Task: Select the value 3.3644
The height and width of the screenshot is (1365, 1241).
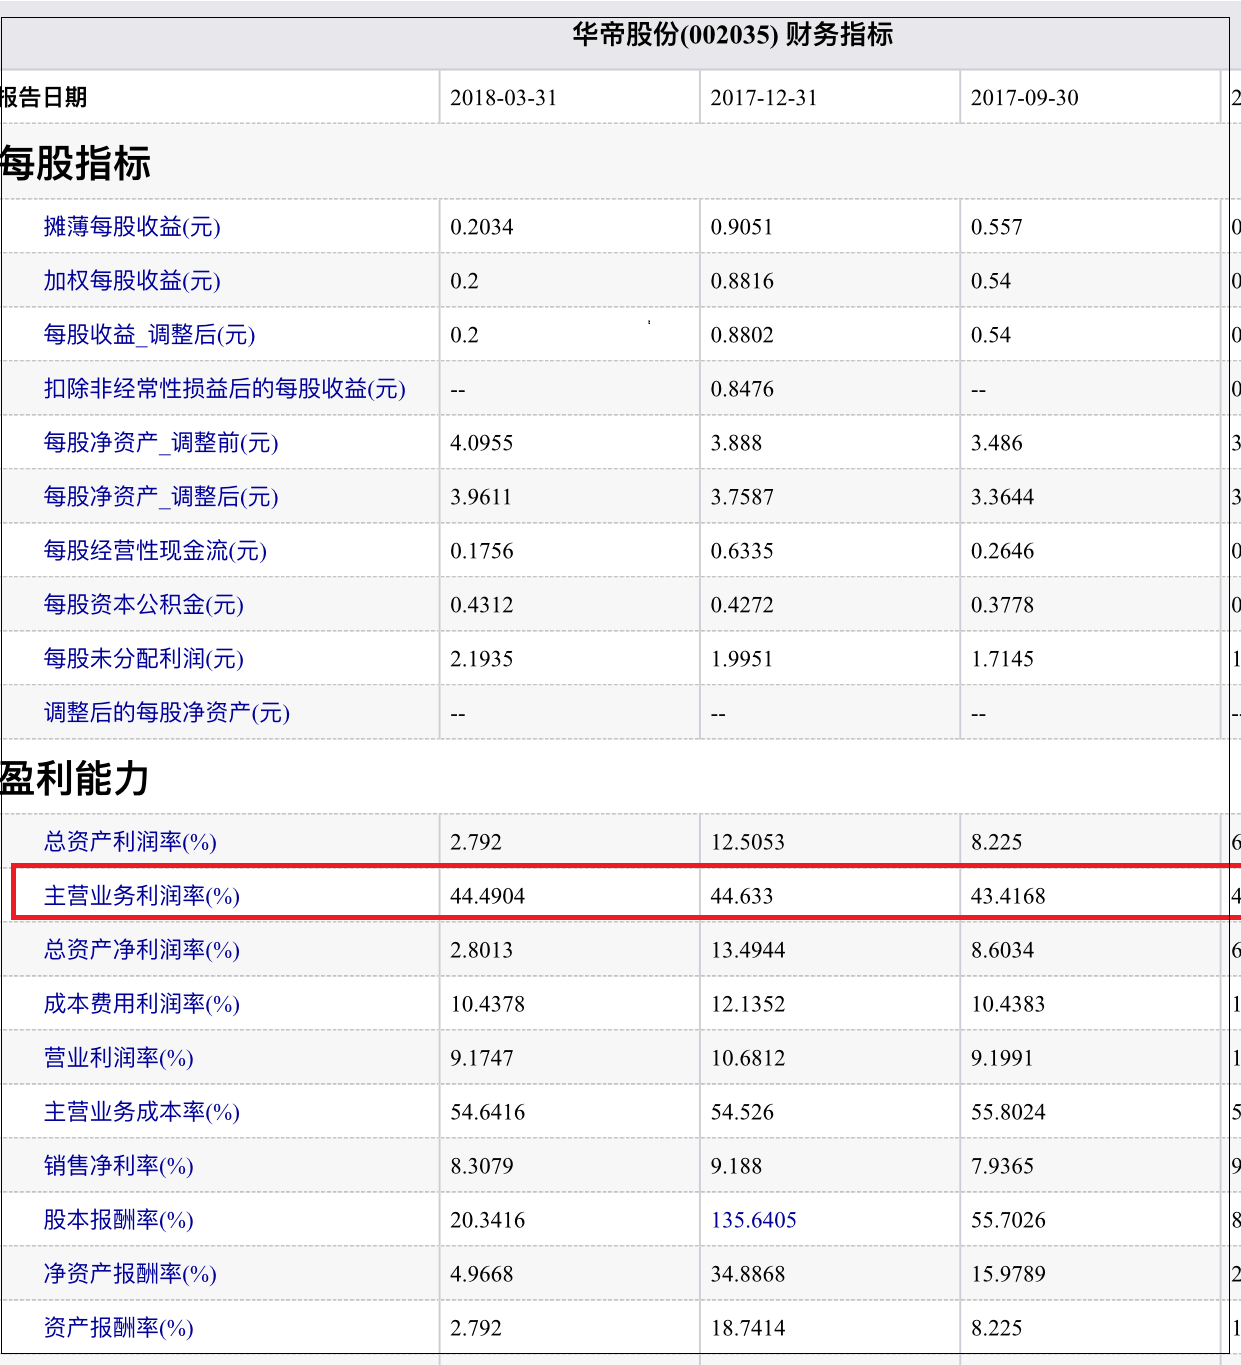Action: point(1003,497)
